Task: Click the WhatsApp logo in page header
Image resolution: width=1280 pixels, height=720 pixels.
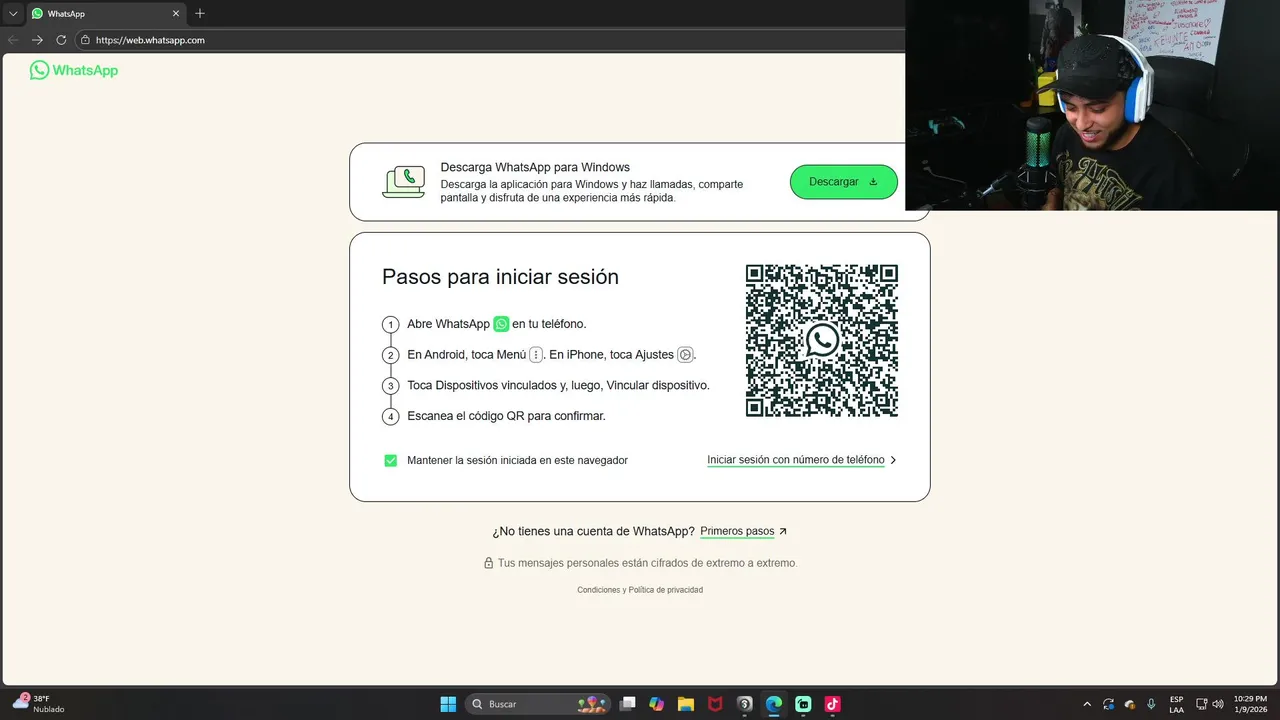Action: (x=74, y=70)
